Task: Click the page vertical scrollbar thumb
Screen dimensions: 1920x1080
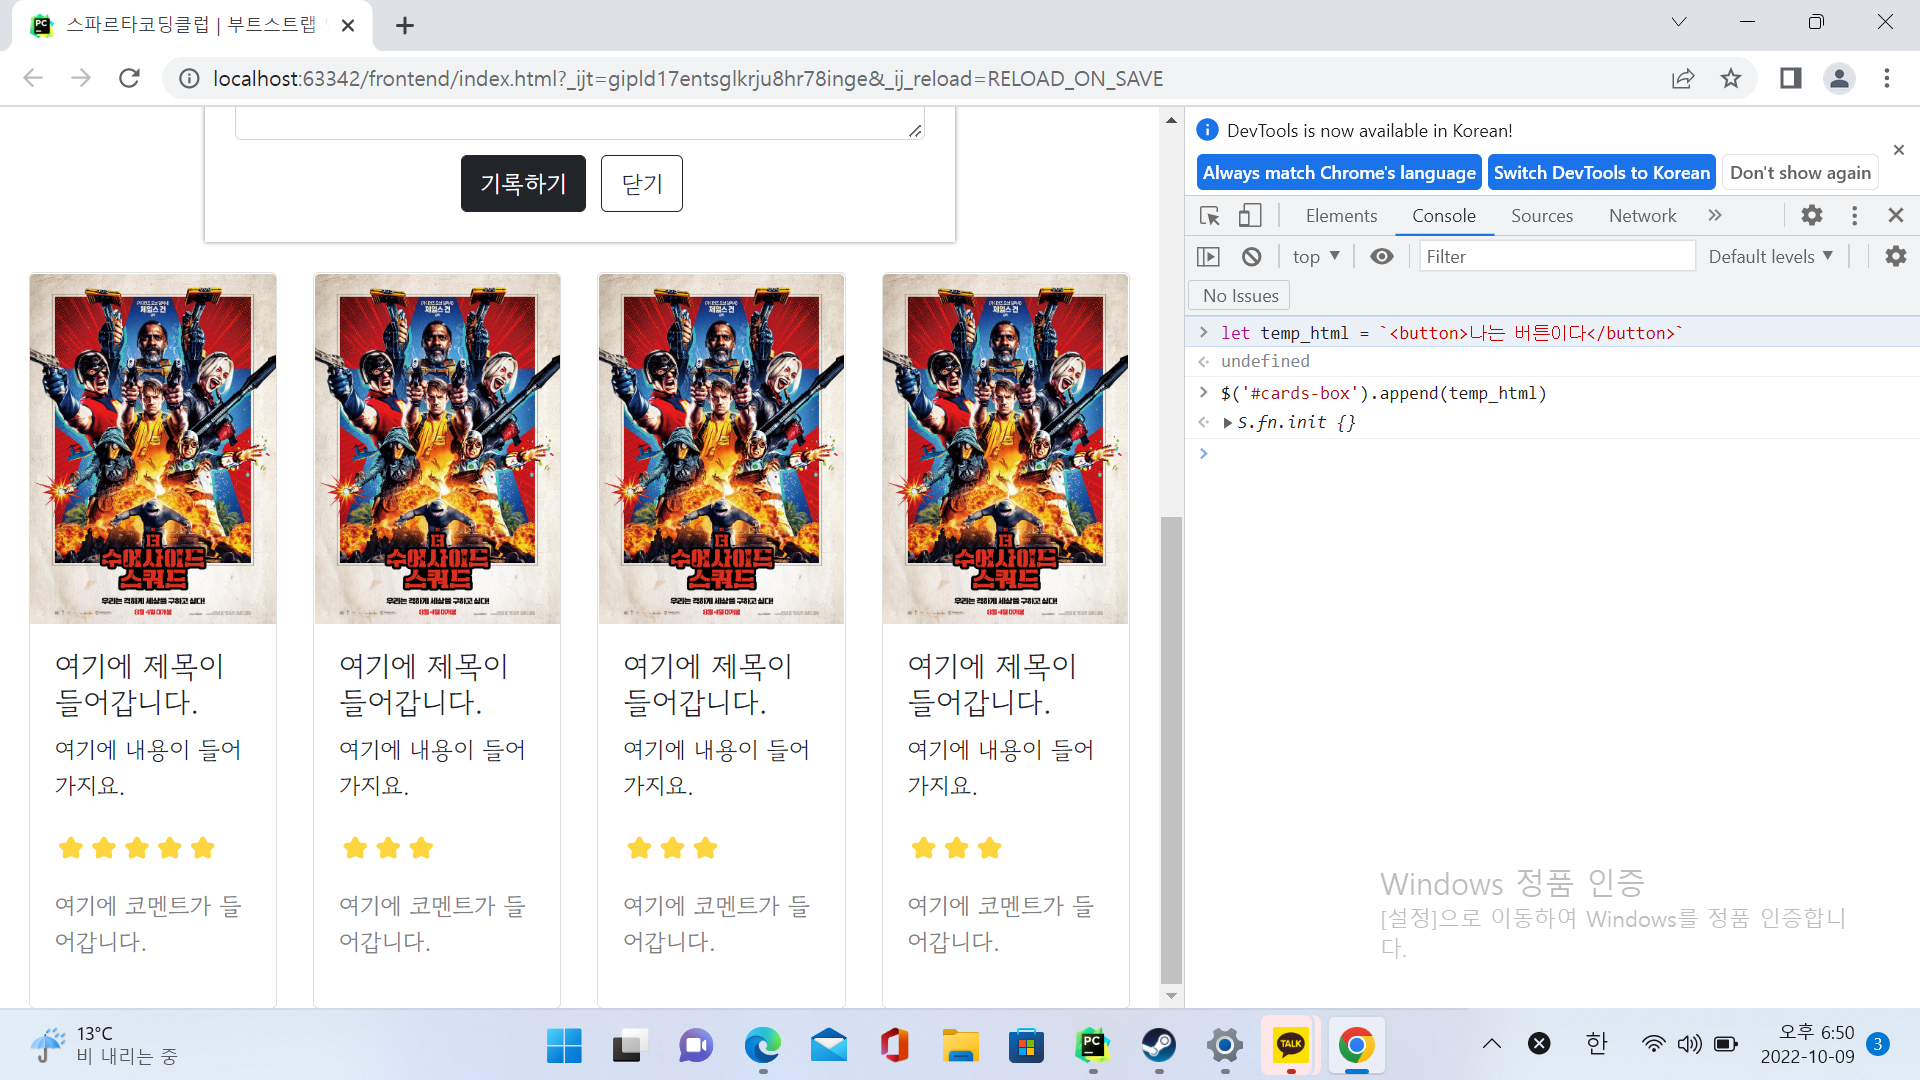Action: point(1171,750)
